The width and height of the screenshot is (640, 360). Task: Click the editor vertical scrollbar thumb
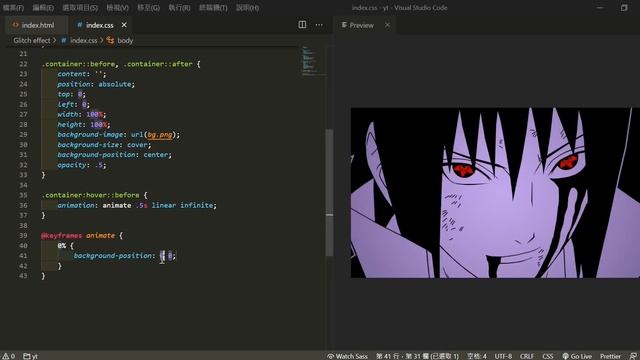tap(329, 192)
